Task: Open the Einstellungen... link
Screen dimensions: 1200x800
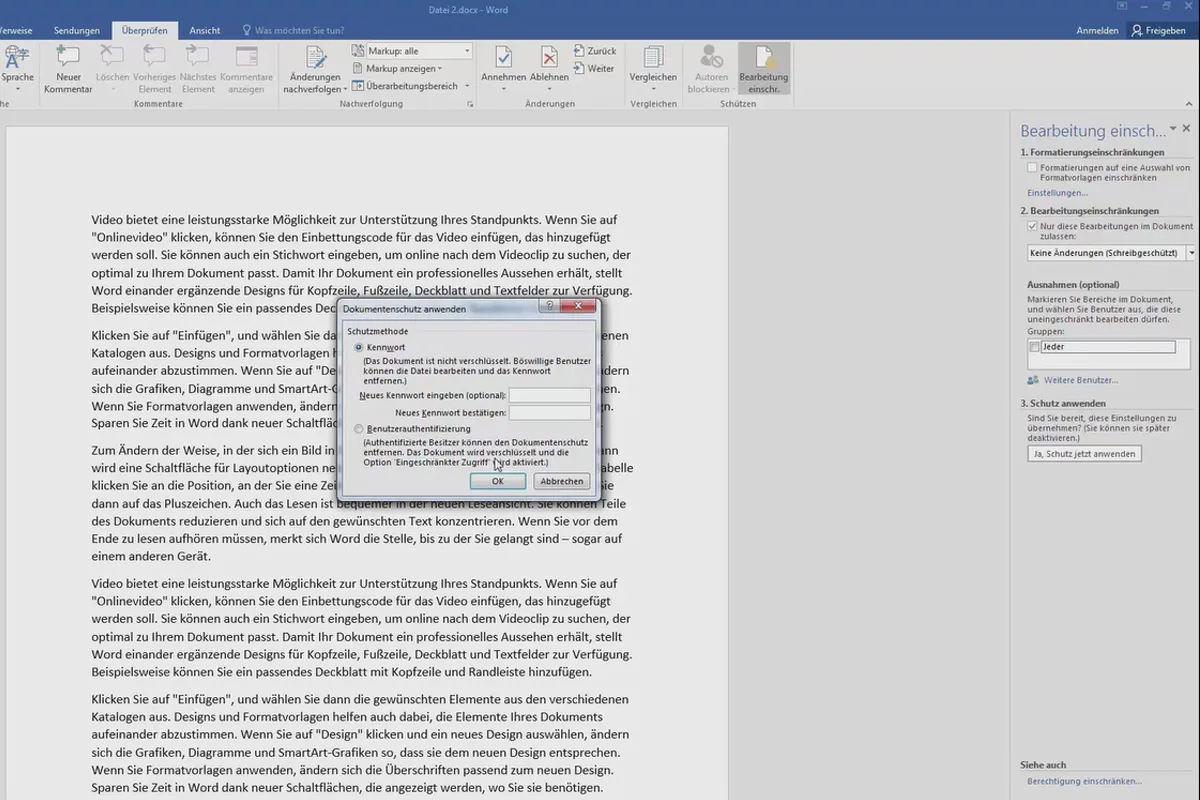Action: pyautogui.click(x=1057, y=193)
